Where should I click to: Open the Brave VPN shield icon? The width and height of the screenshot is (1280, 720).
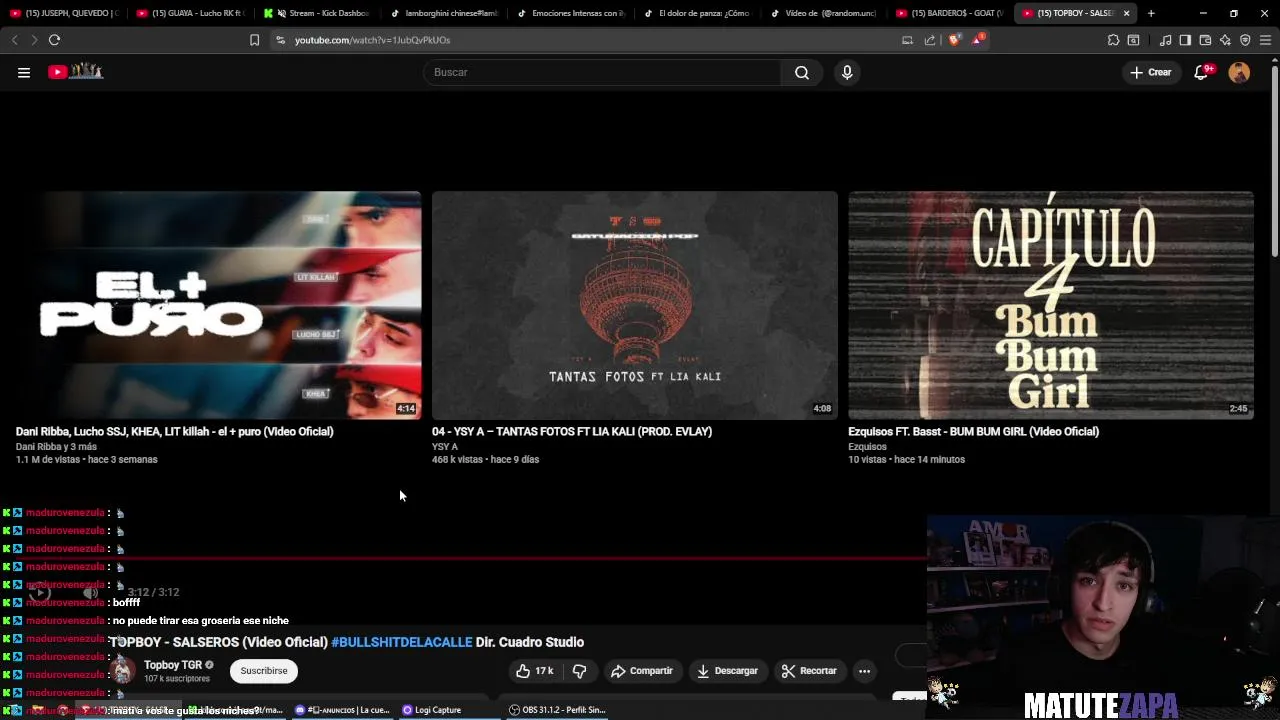[x=1245, y=40]
